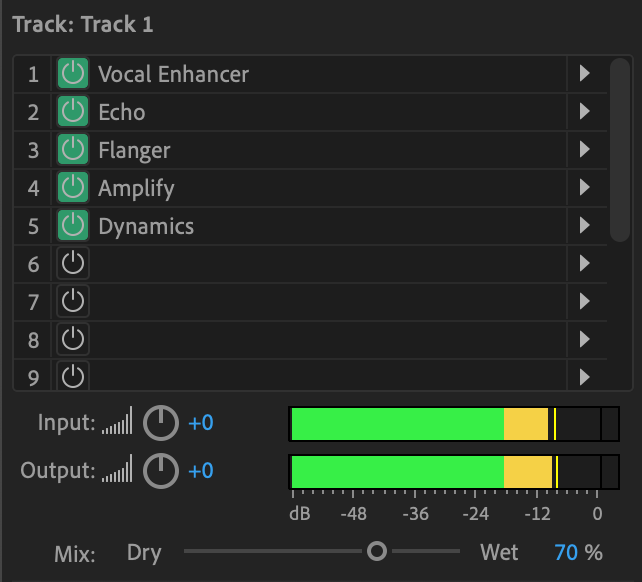Select the Flanger effect row
Viewport: 642px width, 582px height.
click(x=310, y=150)
